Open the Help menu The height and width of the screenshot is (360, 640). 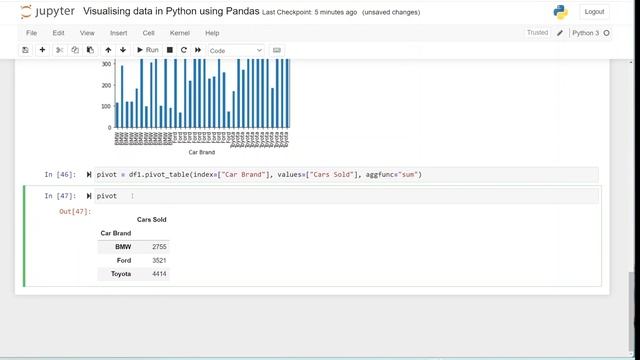pyautogui.click(x=212, y=33)
